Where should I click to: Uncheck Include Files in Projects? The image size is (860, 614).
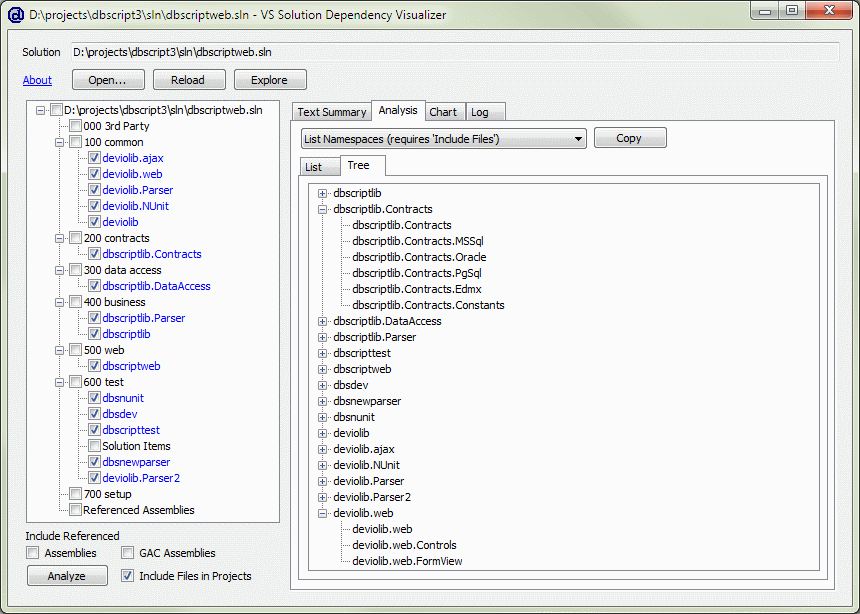[128, 576]
